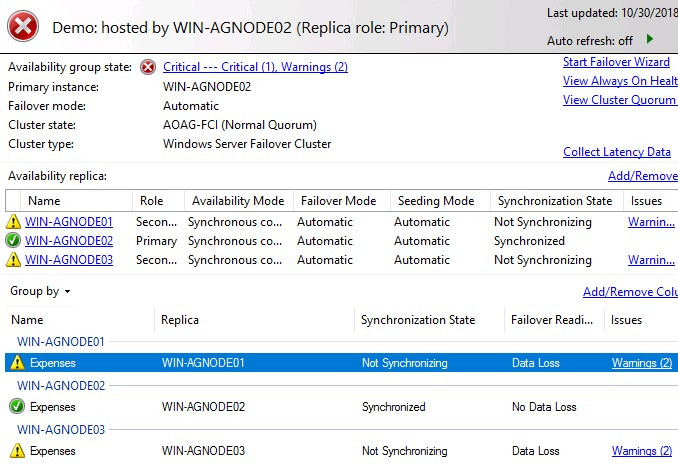The height and width of the screenshot is (464, 678).
Task: Open the Collect Latency Data link
Action: (x=617, y=152)
